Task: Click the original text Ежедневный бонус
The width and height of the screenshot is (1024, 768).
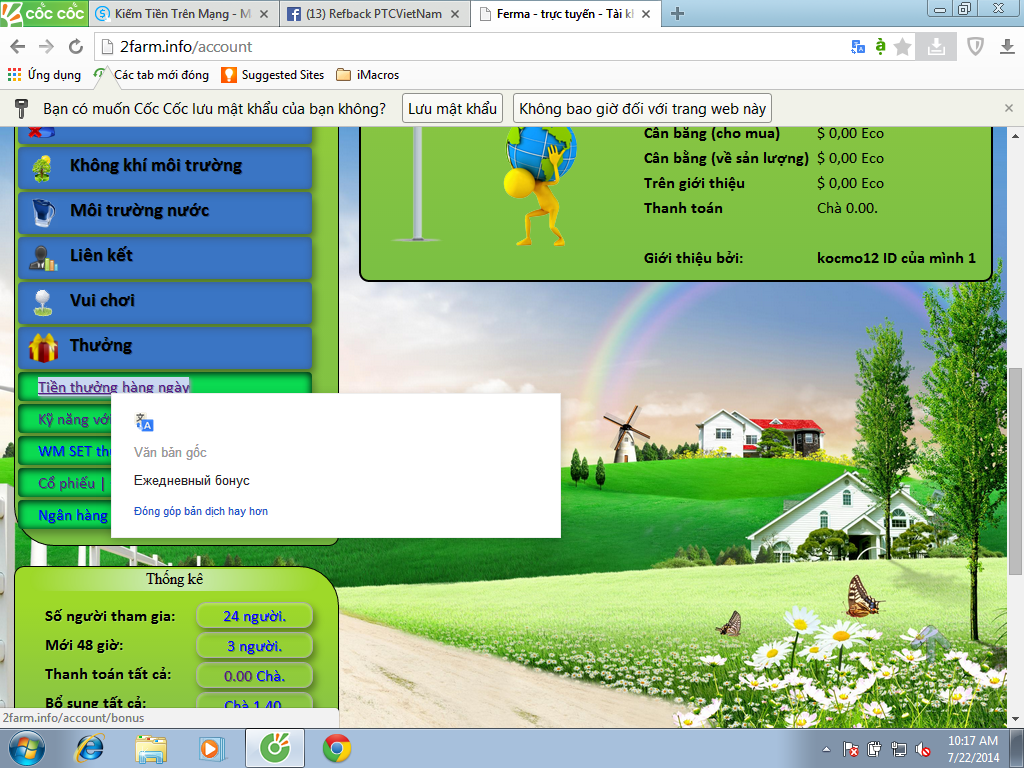Action: 192,481
